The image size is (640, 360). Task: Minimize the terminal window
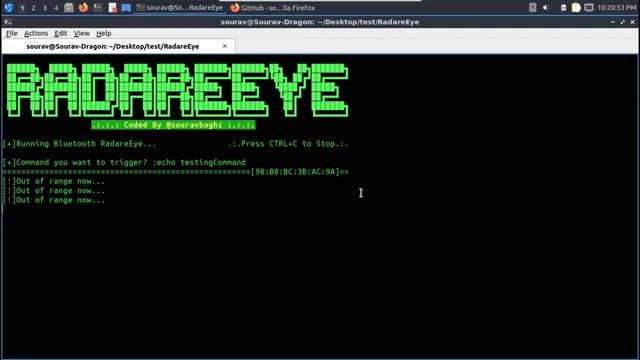(613, 22)
